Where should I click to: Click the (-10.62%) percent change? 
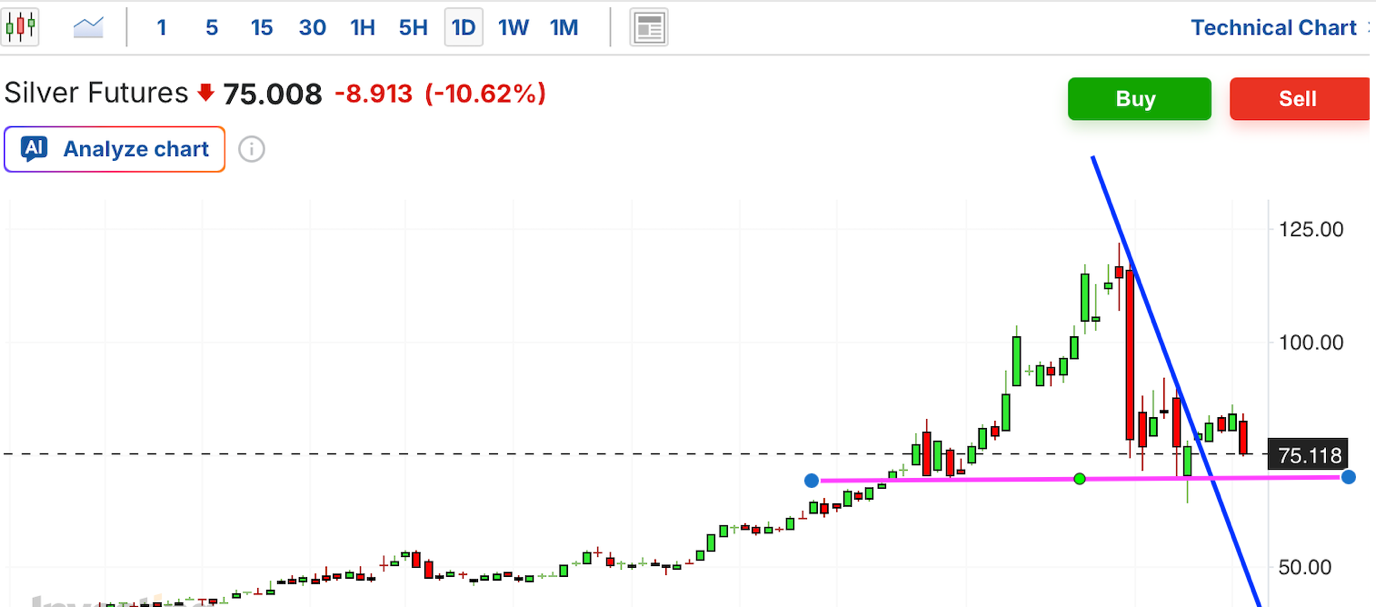[485, 94]
